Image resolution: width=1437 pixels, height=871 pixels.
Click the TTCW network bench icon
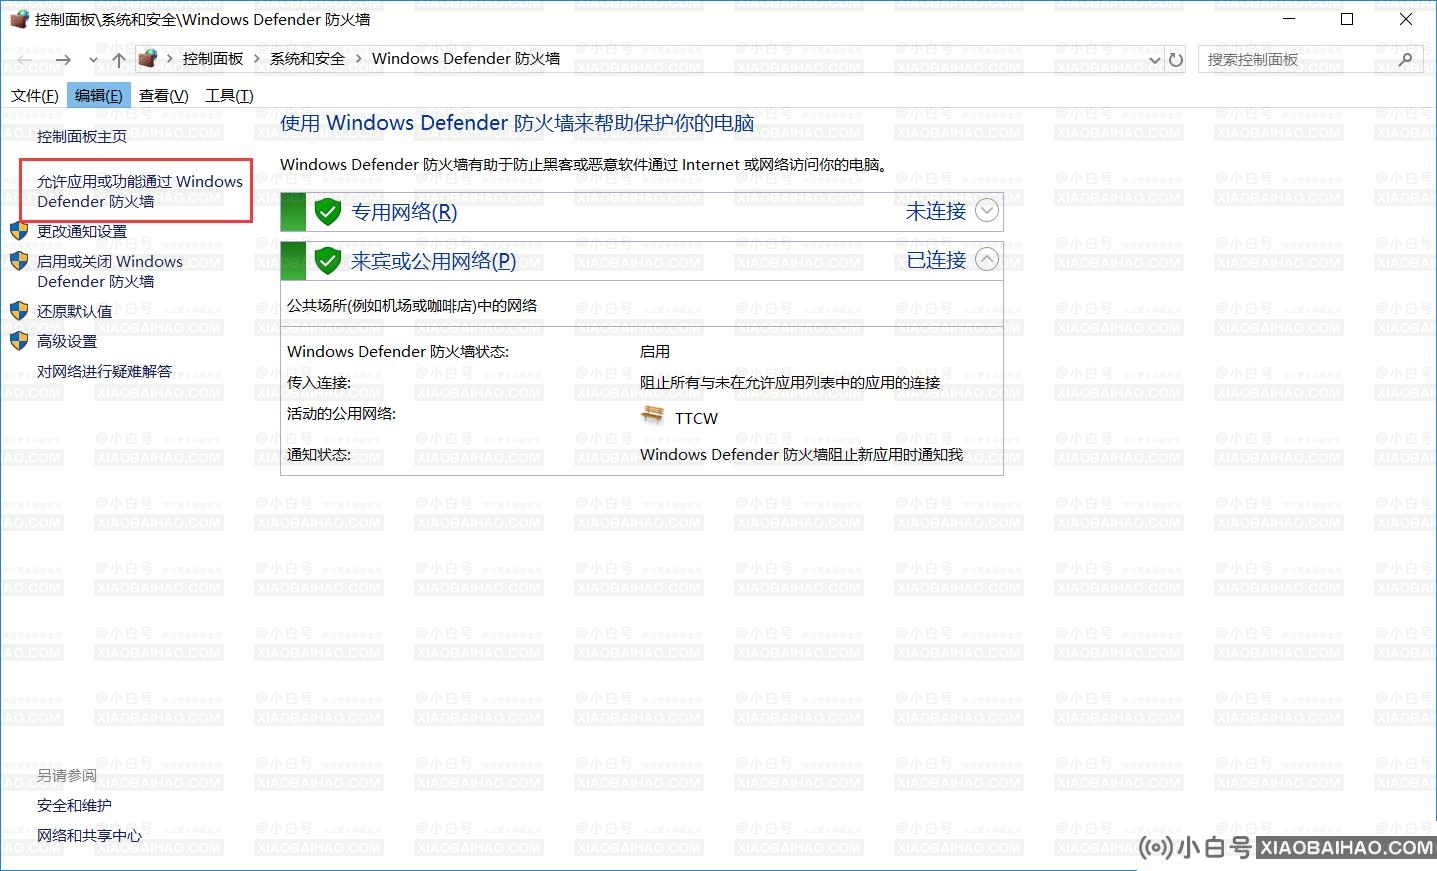(653, 415)
